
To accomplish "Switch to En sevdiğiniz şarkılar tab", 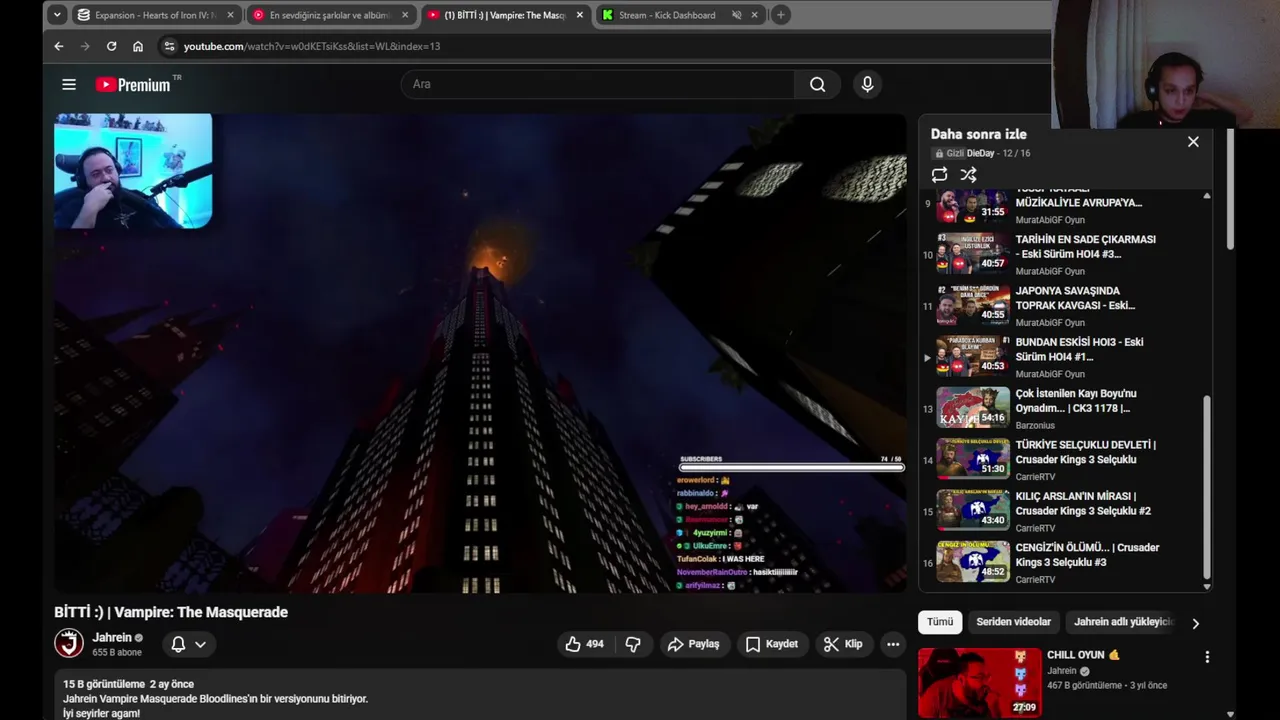I will [330, 15].
